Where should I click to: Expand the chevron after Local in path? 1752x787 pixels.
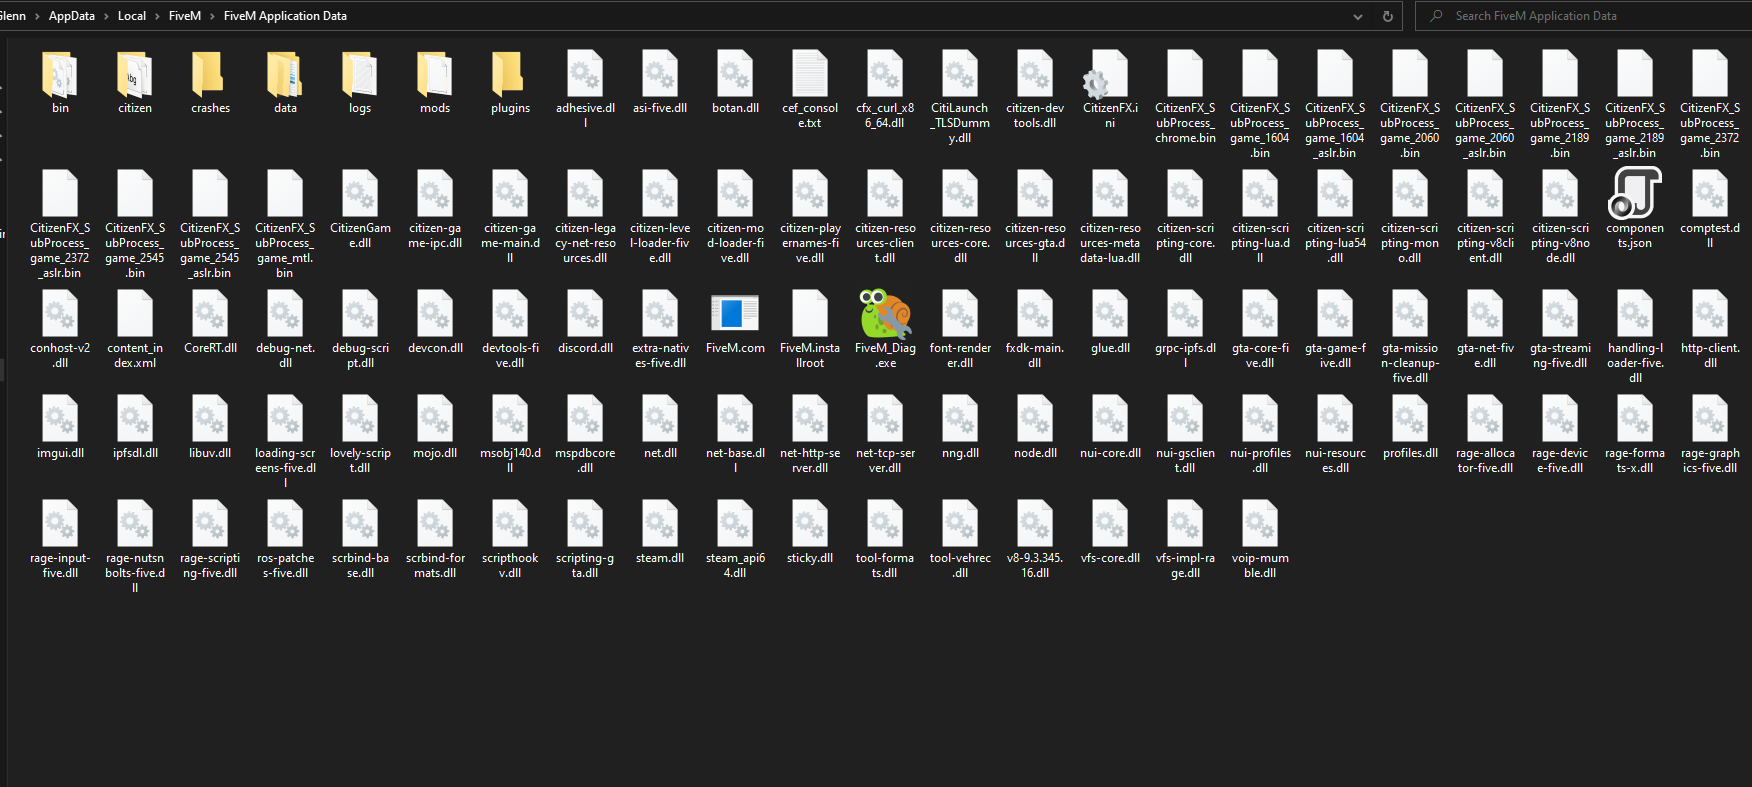point(157,16)
